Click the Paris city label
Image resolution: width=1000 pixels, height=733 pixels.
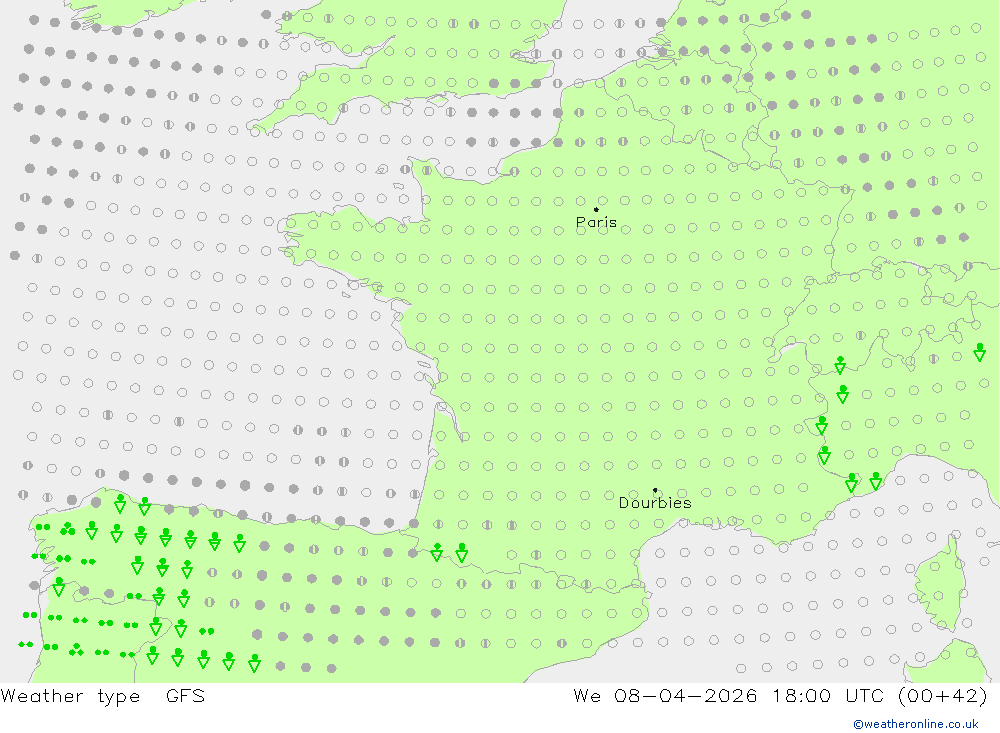point(596,222)
